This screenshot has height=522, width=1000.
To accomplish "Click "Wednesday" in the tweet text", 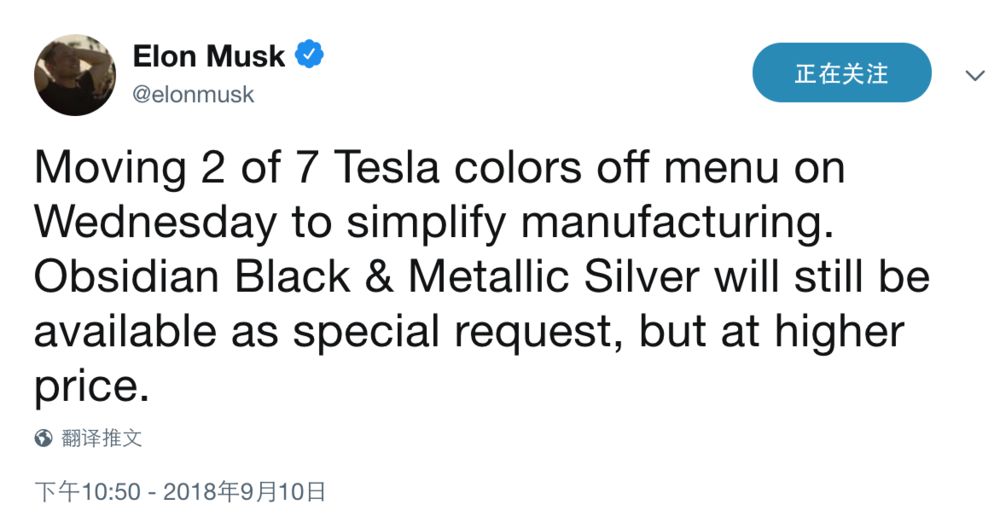I will coord(155,222).
